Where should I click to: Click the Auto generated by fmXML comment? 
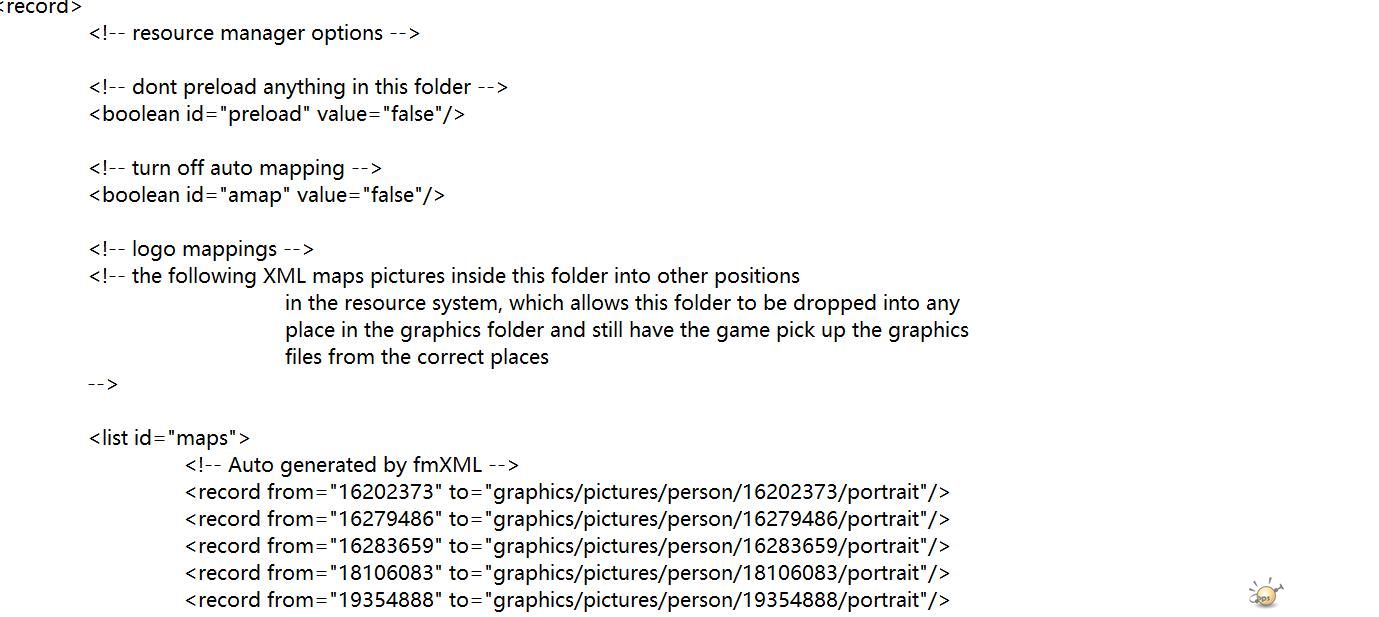coord(352,465)
